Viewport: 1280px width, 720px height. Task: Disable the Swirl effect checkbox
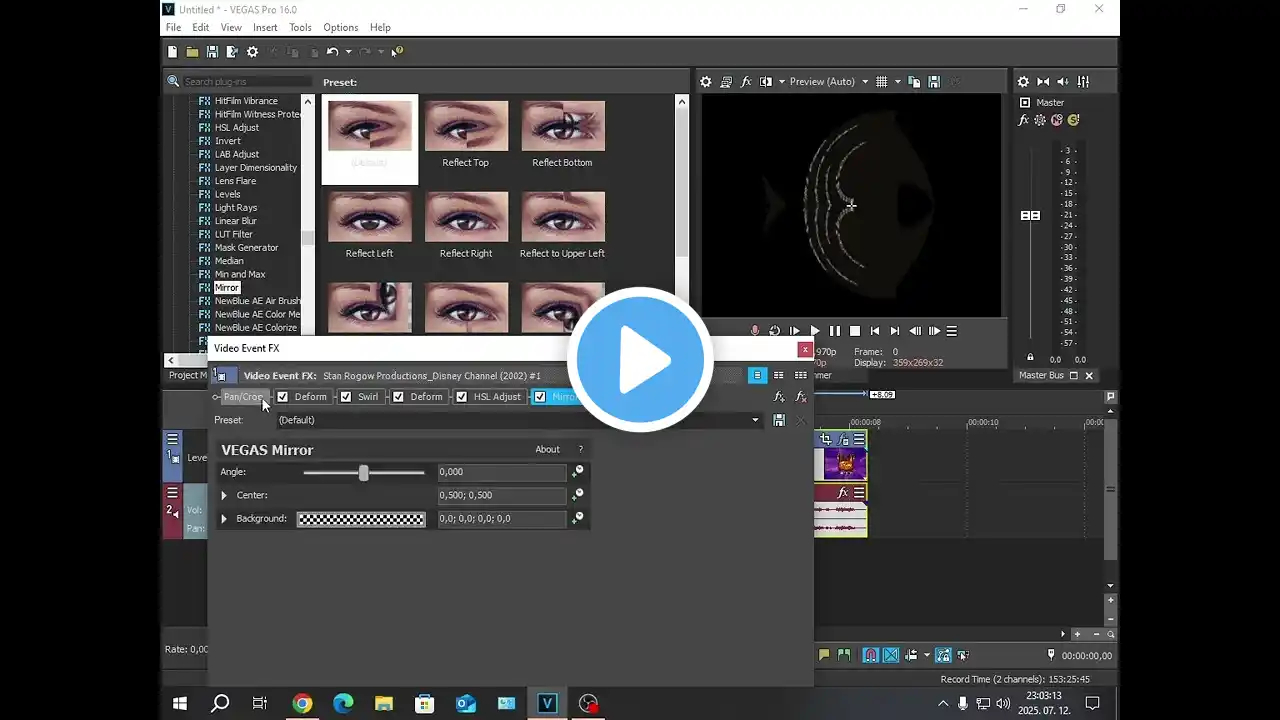(346, 397)
